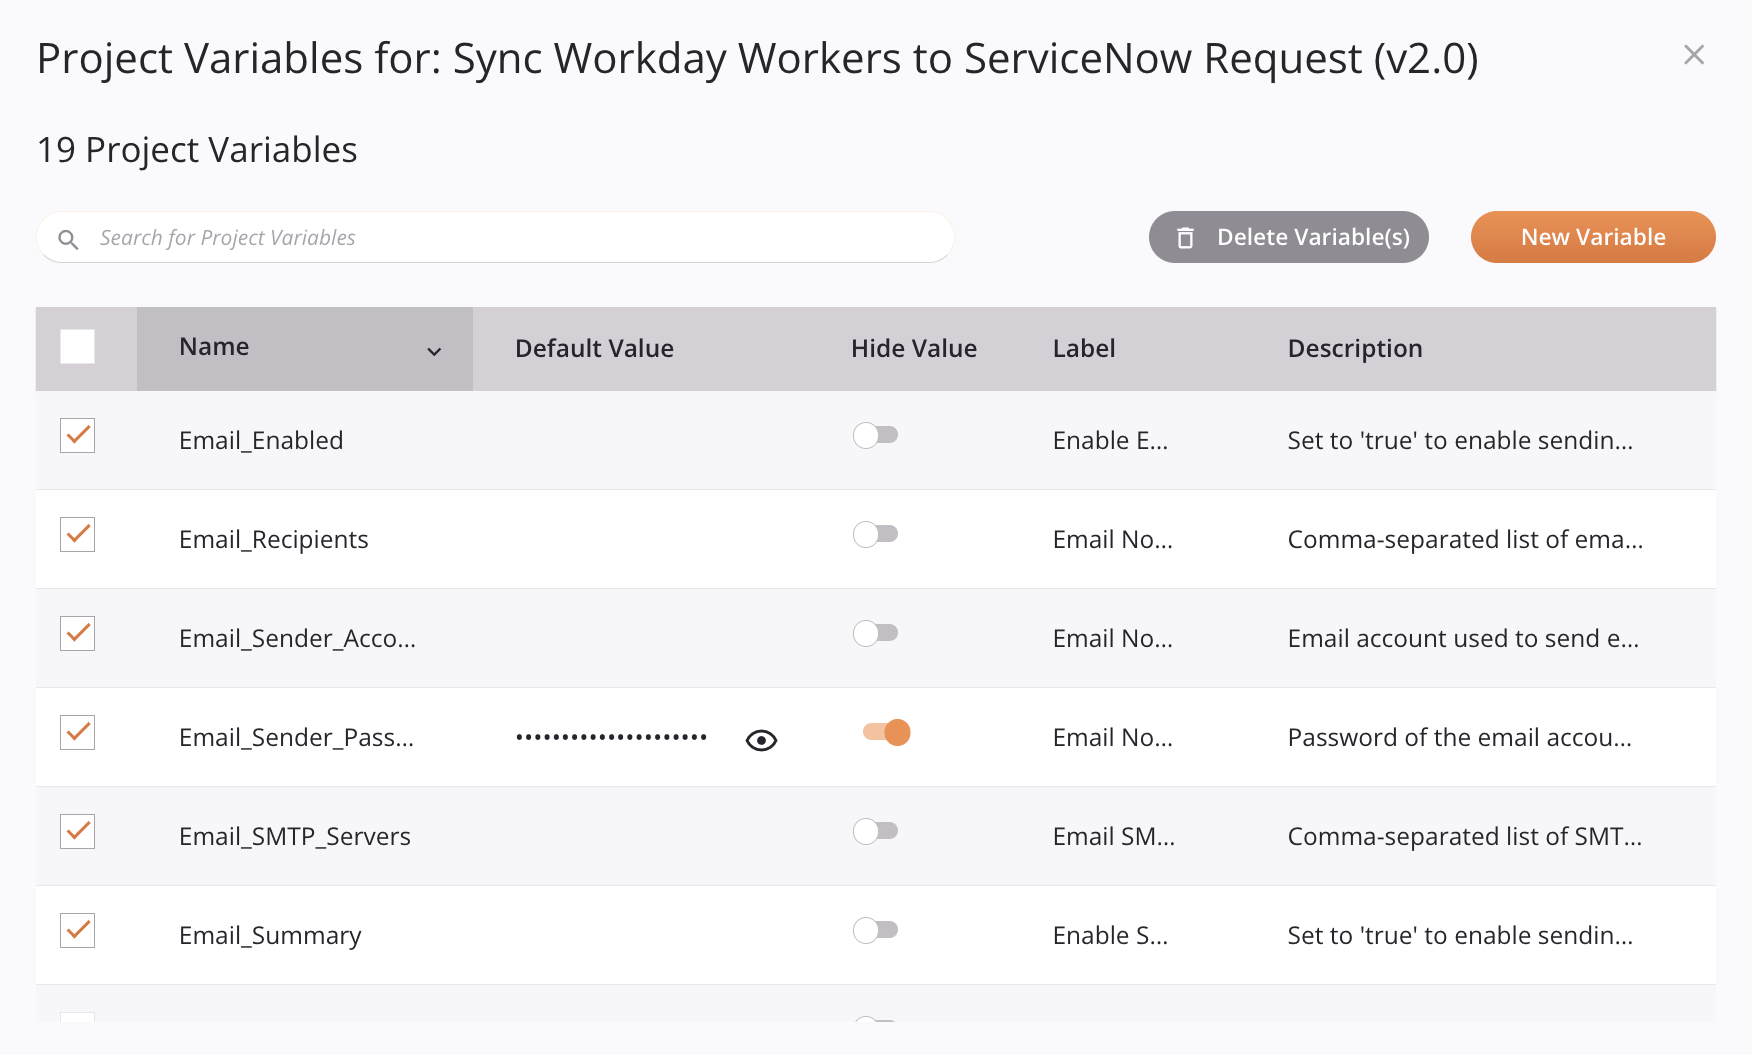Enable Hide Value for Email_Enabled

[876, 435]
